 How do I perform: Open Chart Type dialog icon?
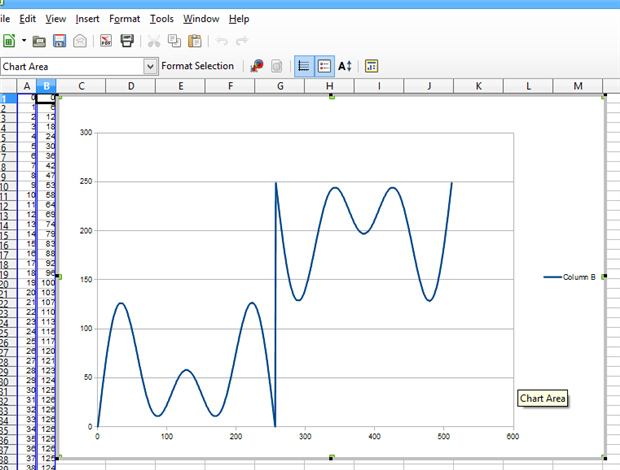pos(257,66)
